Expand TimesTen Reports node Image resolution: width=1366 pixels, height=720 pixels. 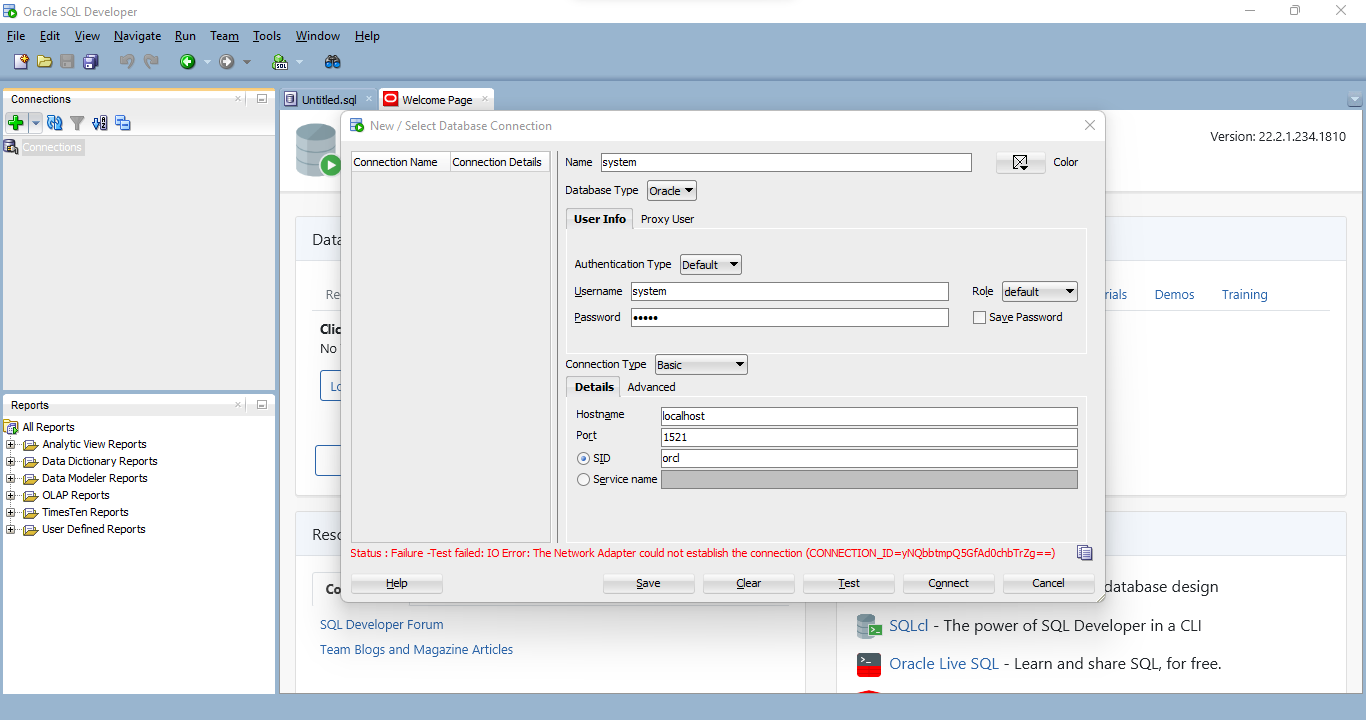click(11, 513)
